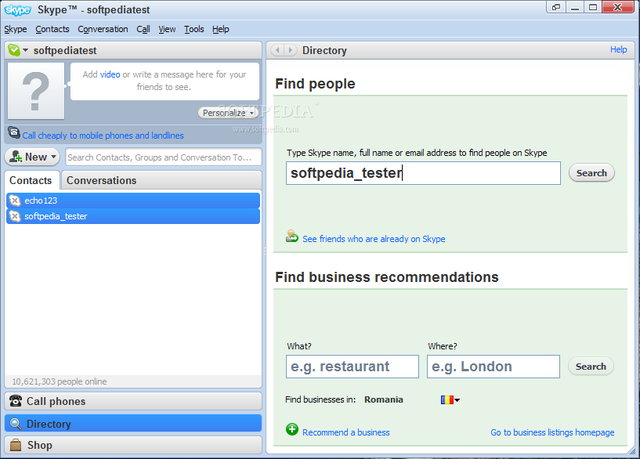Open the Call phones section
The height and width of the screenshot is (459, 640).
coord(133,401)
